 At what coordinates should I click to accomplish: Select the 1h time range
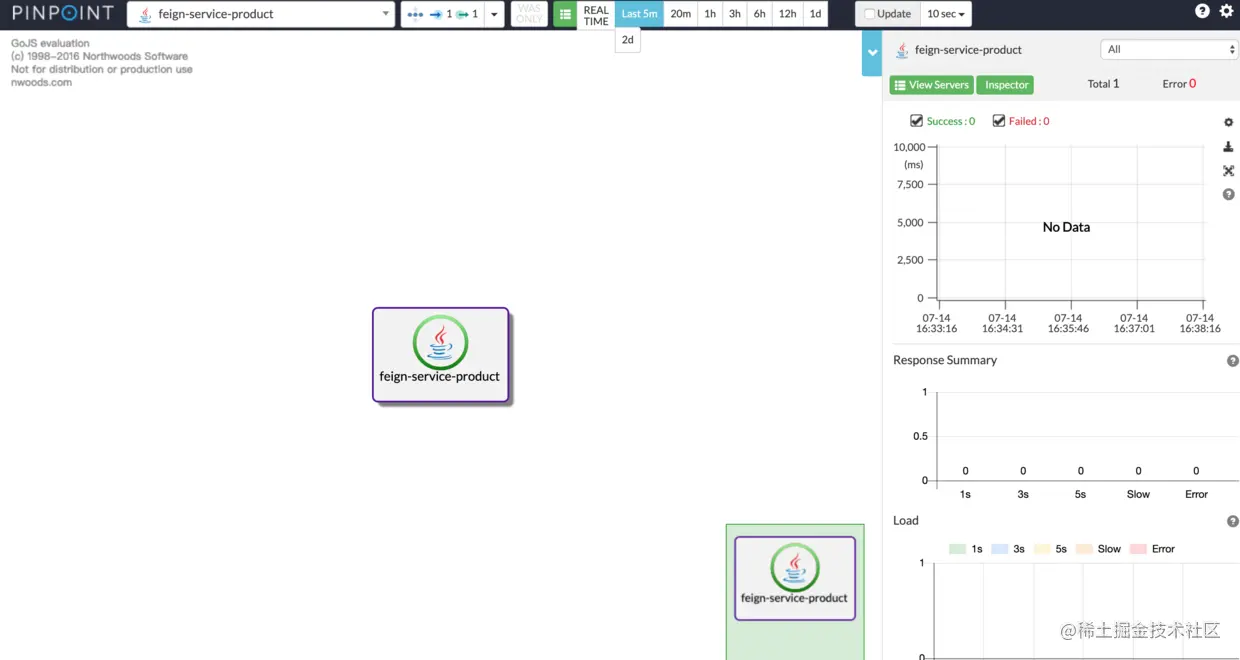click(710, 14)
